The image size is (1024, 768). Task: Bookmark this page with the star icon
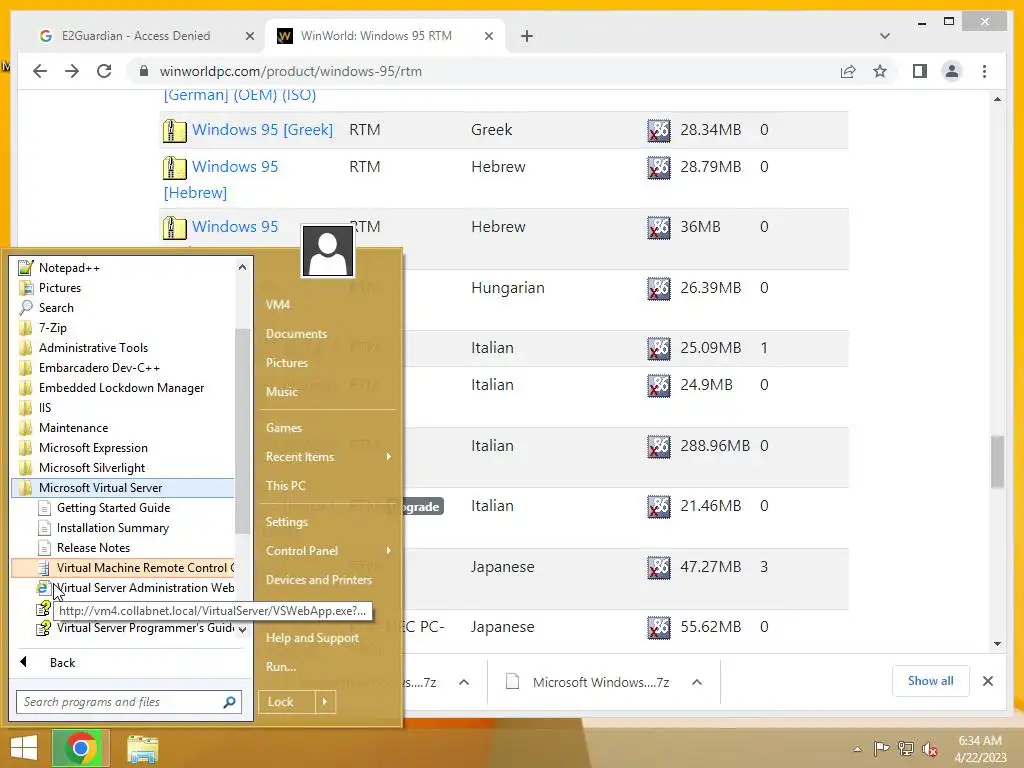pyautogui.click(x=880, y=71)
